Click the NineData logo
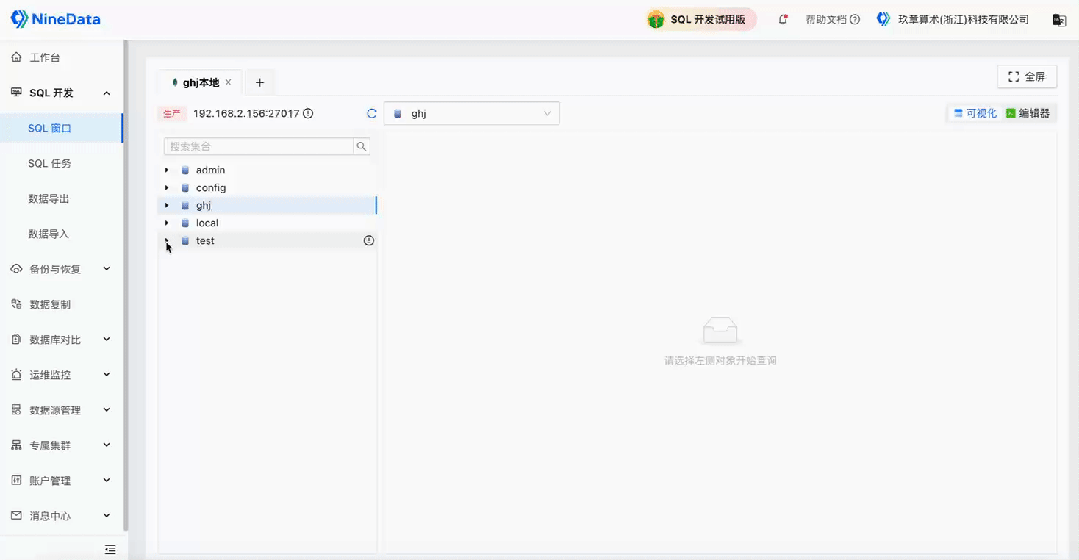Screen dimensions: 1079x560 (x=56, y=19)
